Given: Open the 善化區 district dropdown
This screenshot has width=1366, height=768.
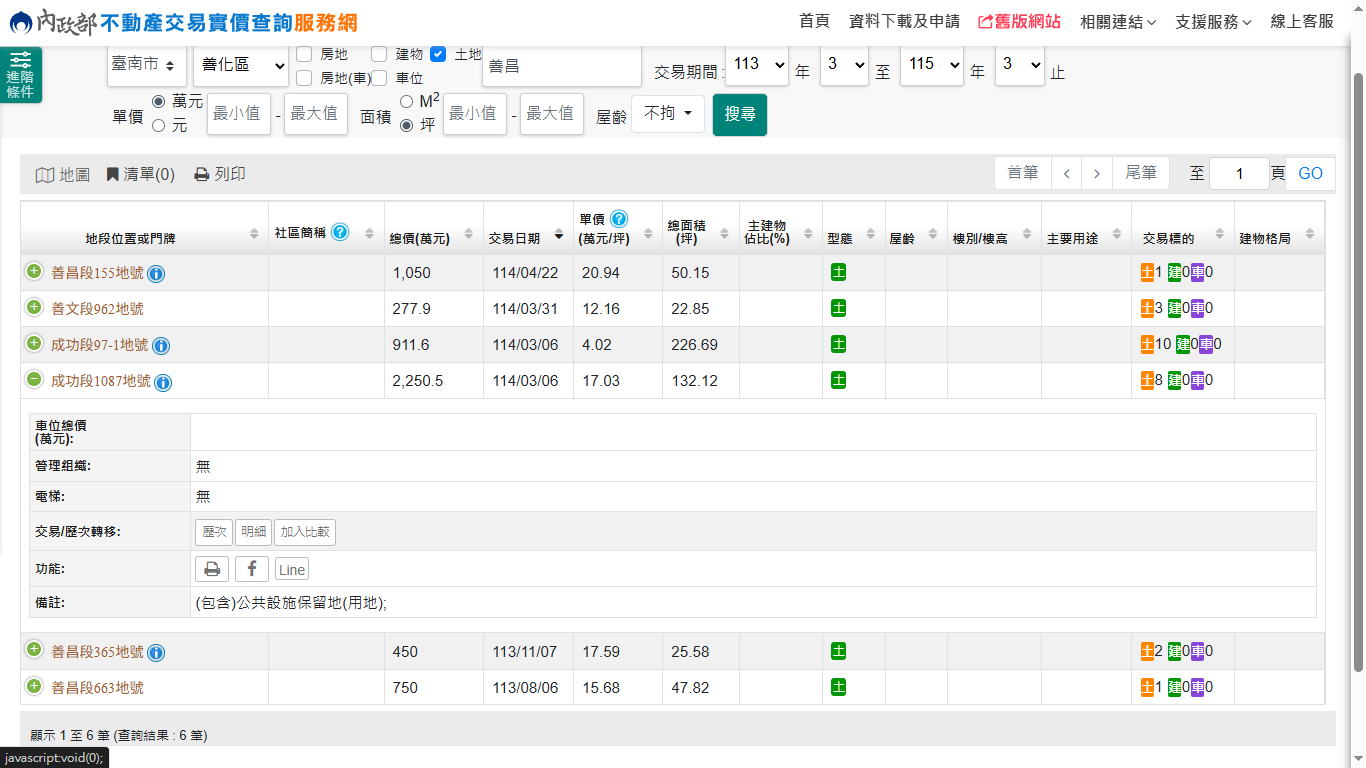Looking at the screenshot, I should (x=241, y=65).
